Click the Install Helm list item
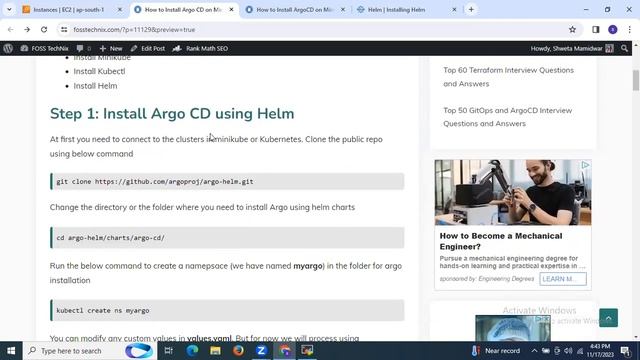 (x=95, y=86)
